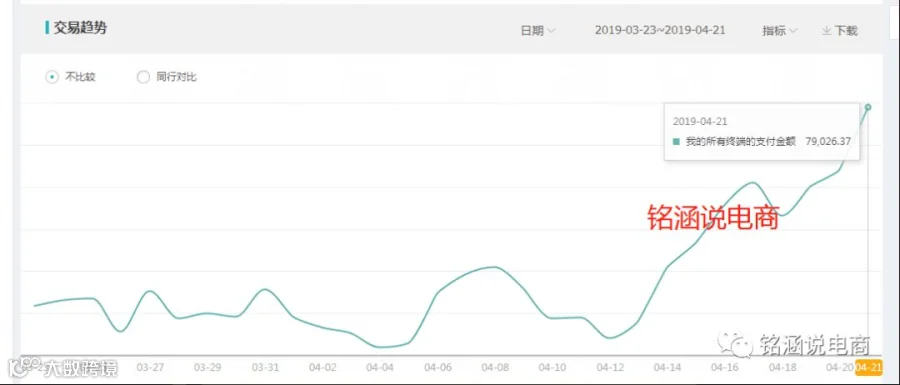Open the 日期 dropdown
Viewport: 900px width, 385px height.
(x=538, y=31)
